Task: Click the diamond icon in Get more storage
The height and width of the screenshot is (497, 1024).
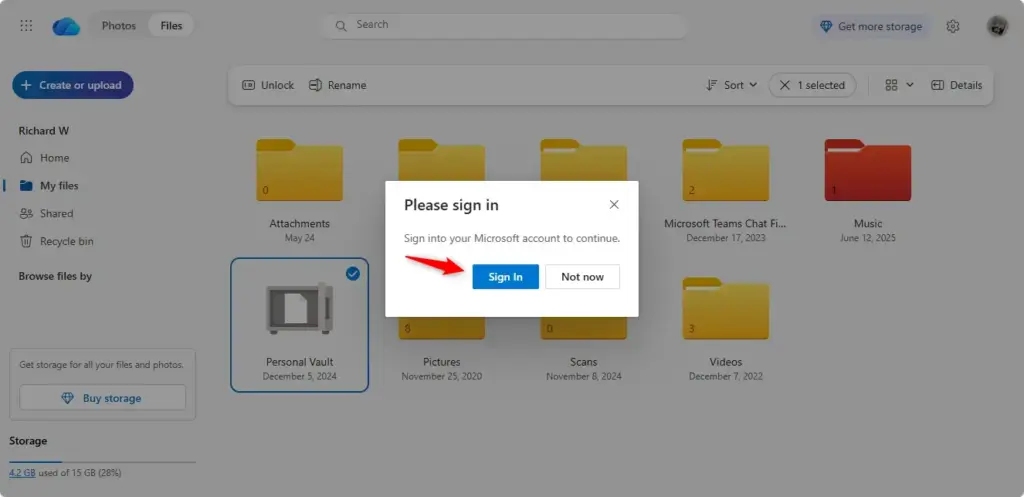Action: point(826,26)
